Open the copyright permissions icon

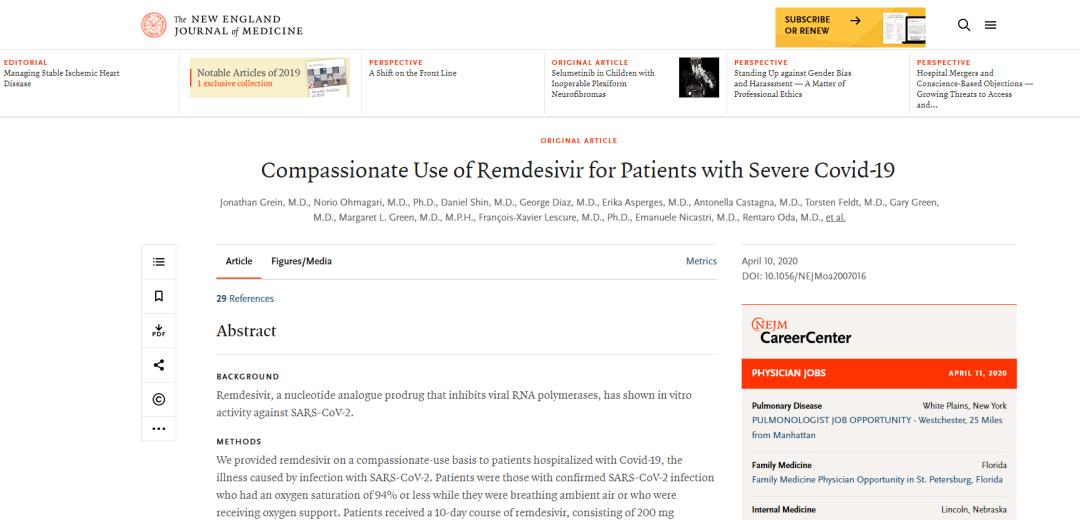click(x=158, y=399)
